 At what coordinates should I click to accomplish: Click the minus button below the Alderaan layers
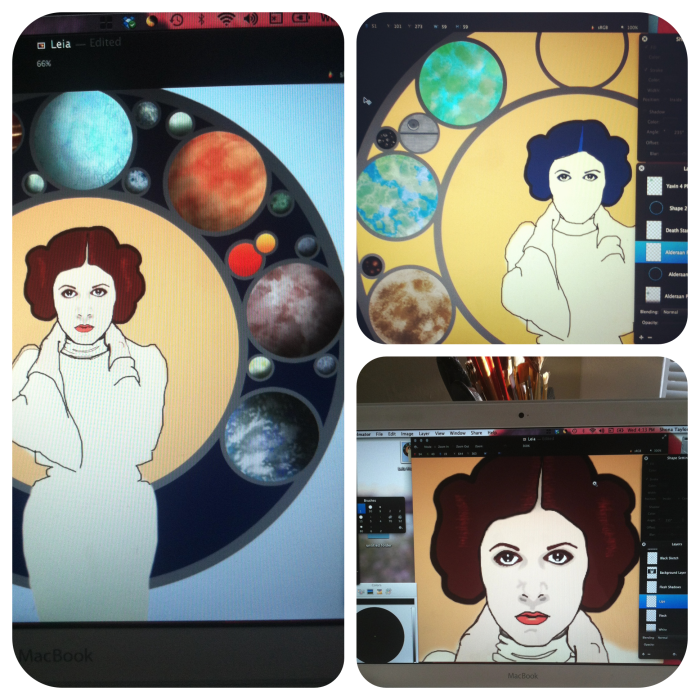tap(650, 337)
